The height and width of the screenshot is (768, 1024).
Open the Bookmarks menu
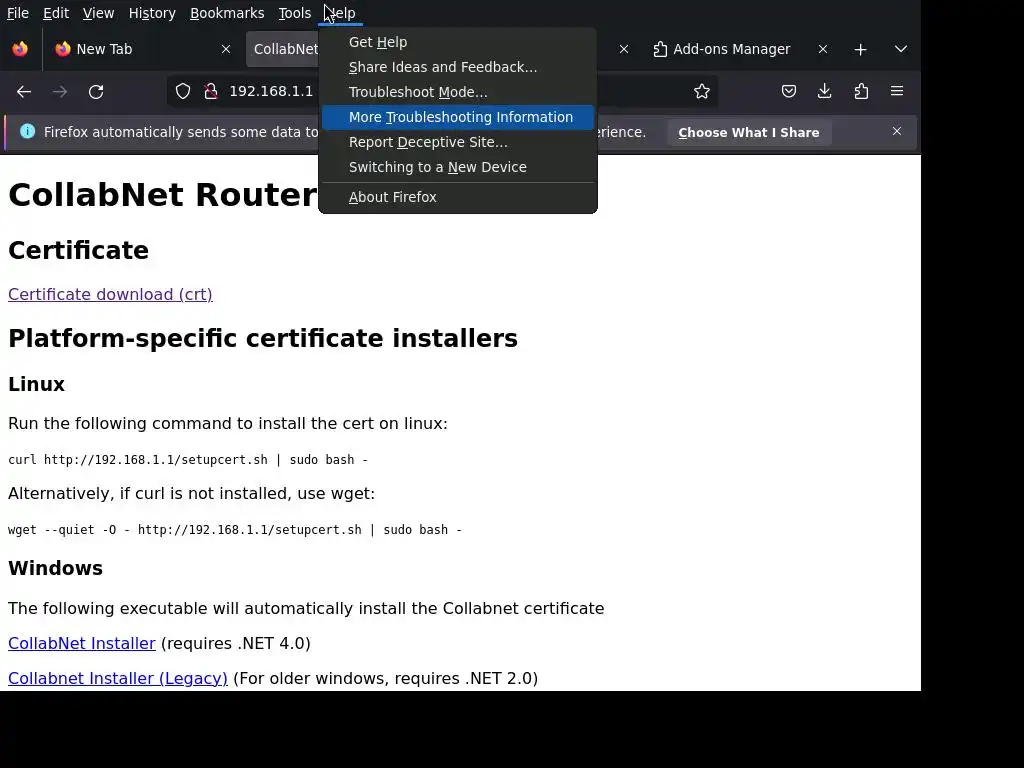click(x=227, y=13)
